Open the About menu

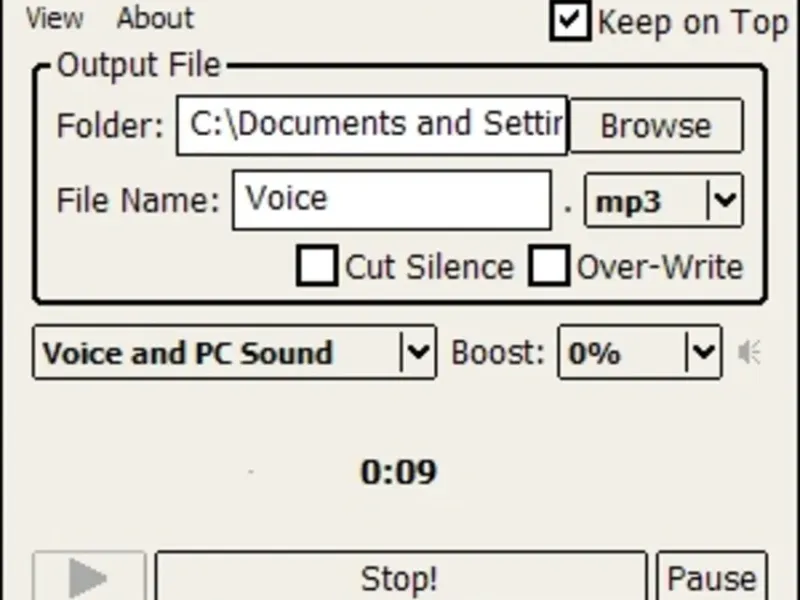coord(155,18)
